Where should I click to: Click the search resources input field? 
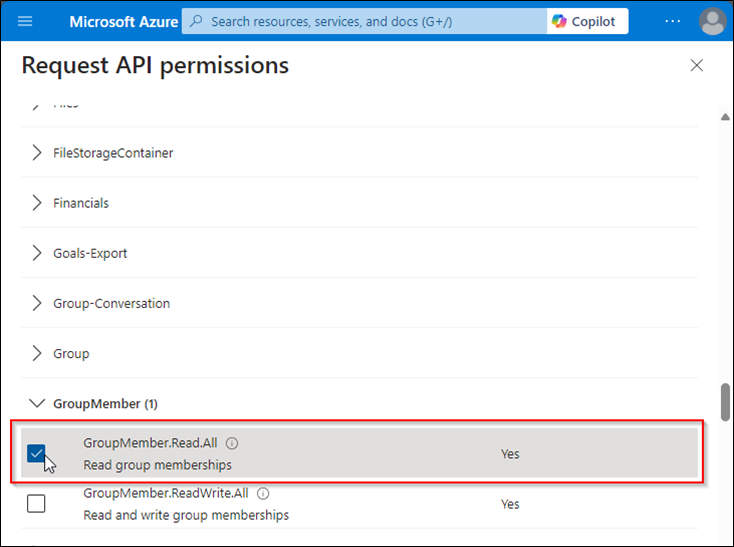364,22
